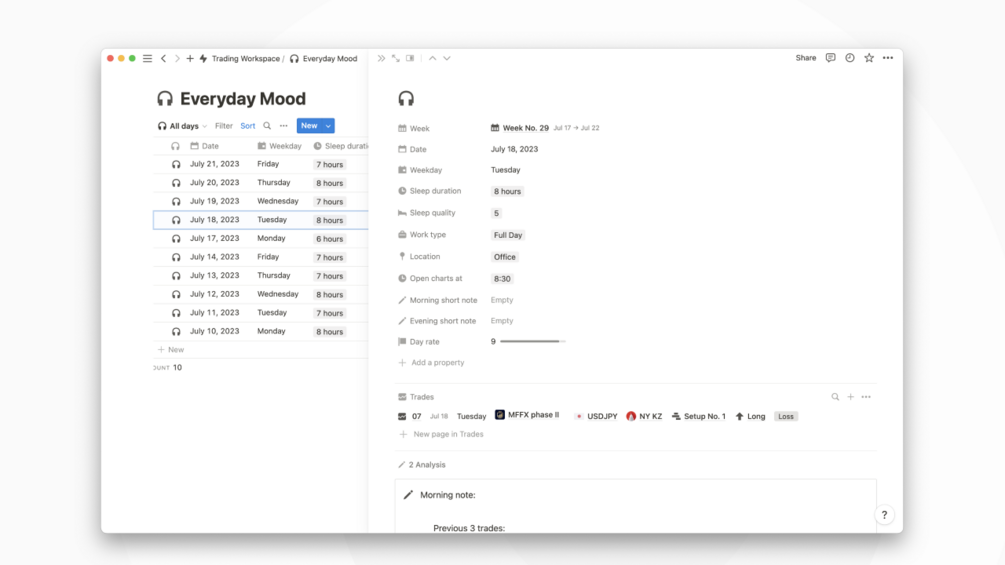Go forward with the right arrow
1005x565 pixels.
pos(177,58)
